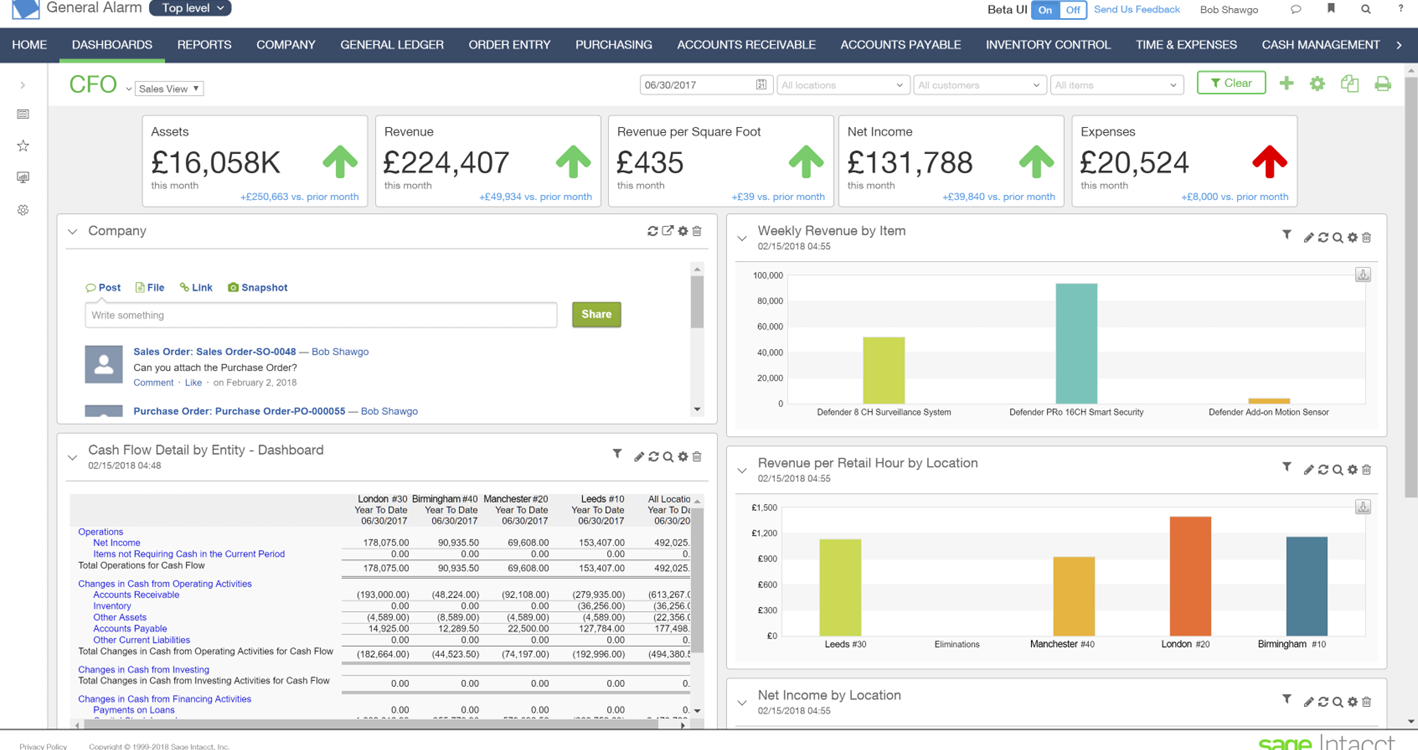Print the dashboard with printer icon
1418x750 pixels.
tap(1383, 84)
